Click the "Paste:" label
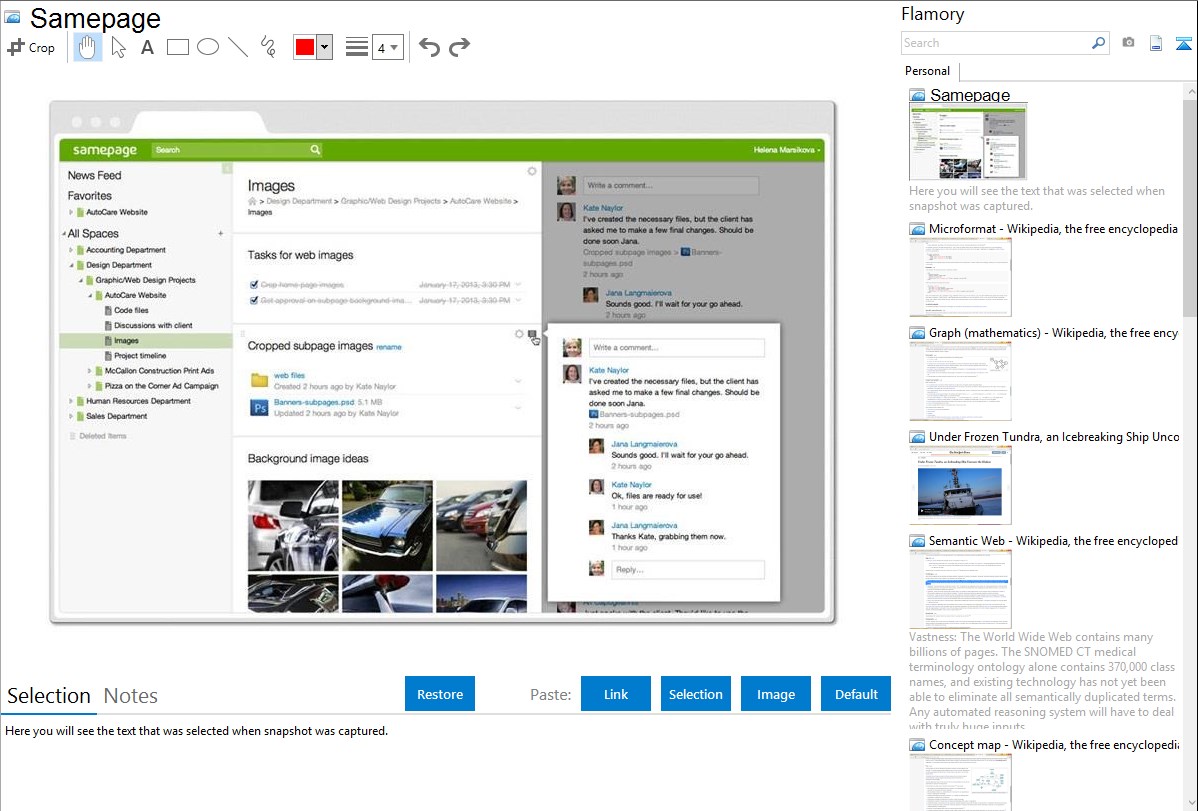This screenshot has height=811, width=1198. tap(551, 694)
